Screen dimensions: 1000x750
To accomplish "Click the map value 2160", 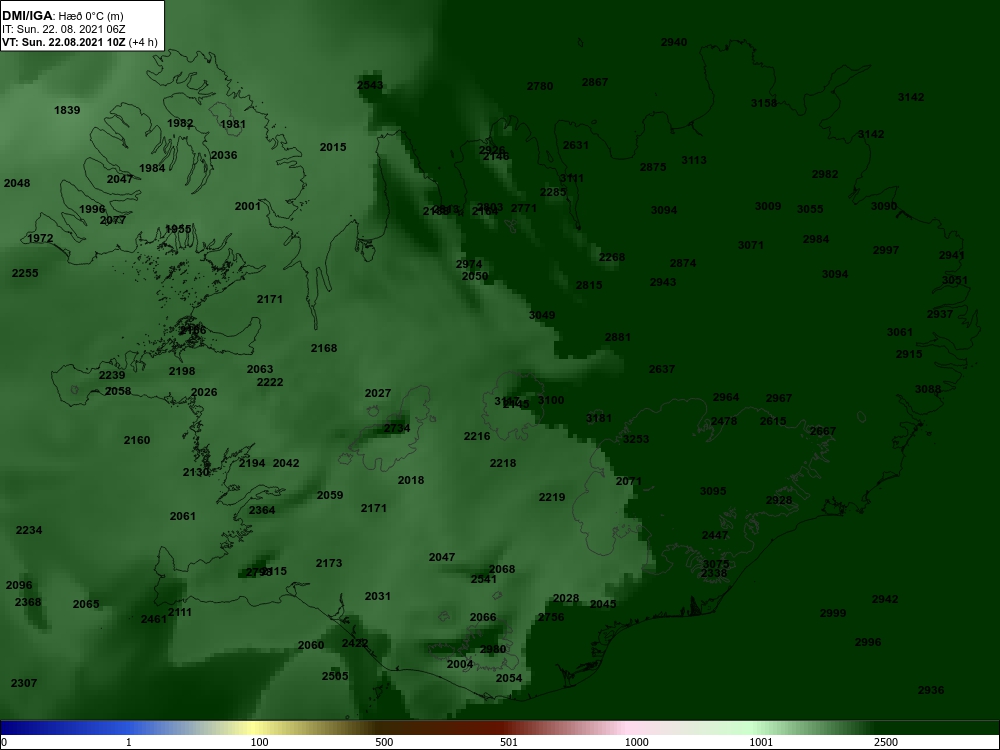I will click(136, 439).
